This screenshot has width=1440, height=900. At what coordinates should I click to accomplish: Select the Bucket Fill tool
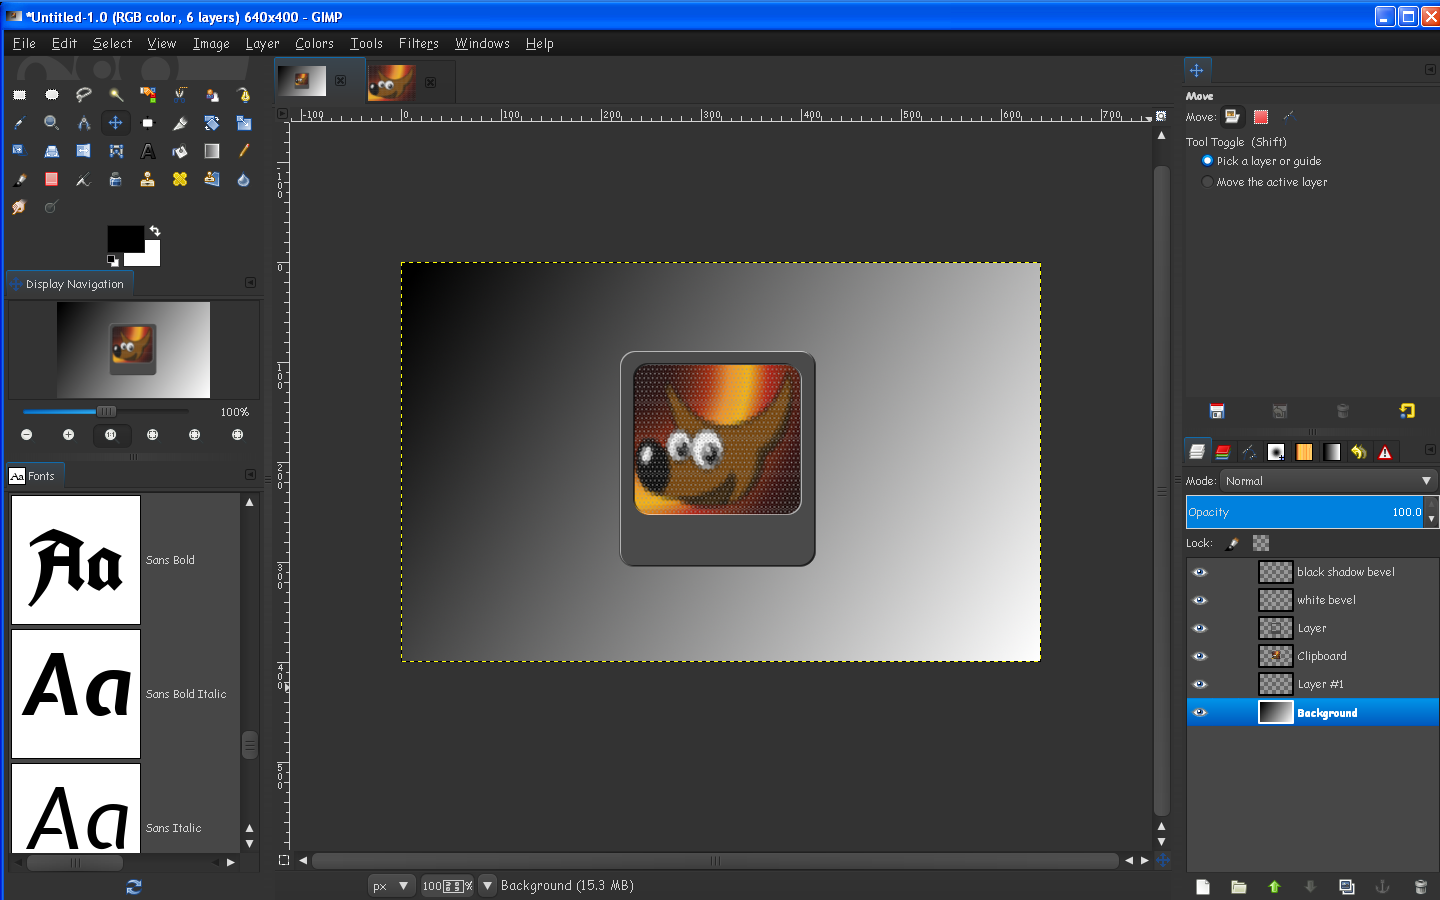(x=180, y=151)
